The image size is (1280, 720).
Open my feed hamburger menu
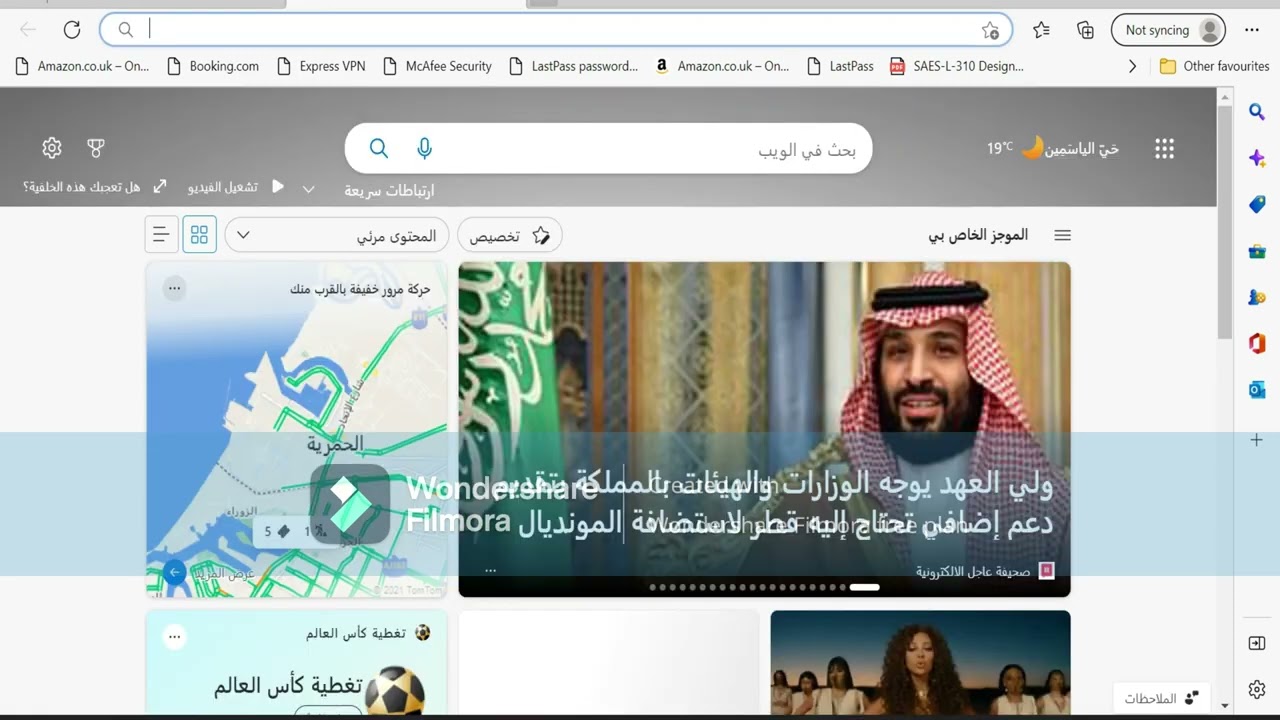point(1062,236)
